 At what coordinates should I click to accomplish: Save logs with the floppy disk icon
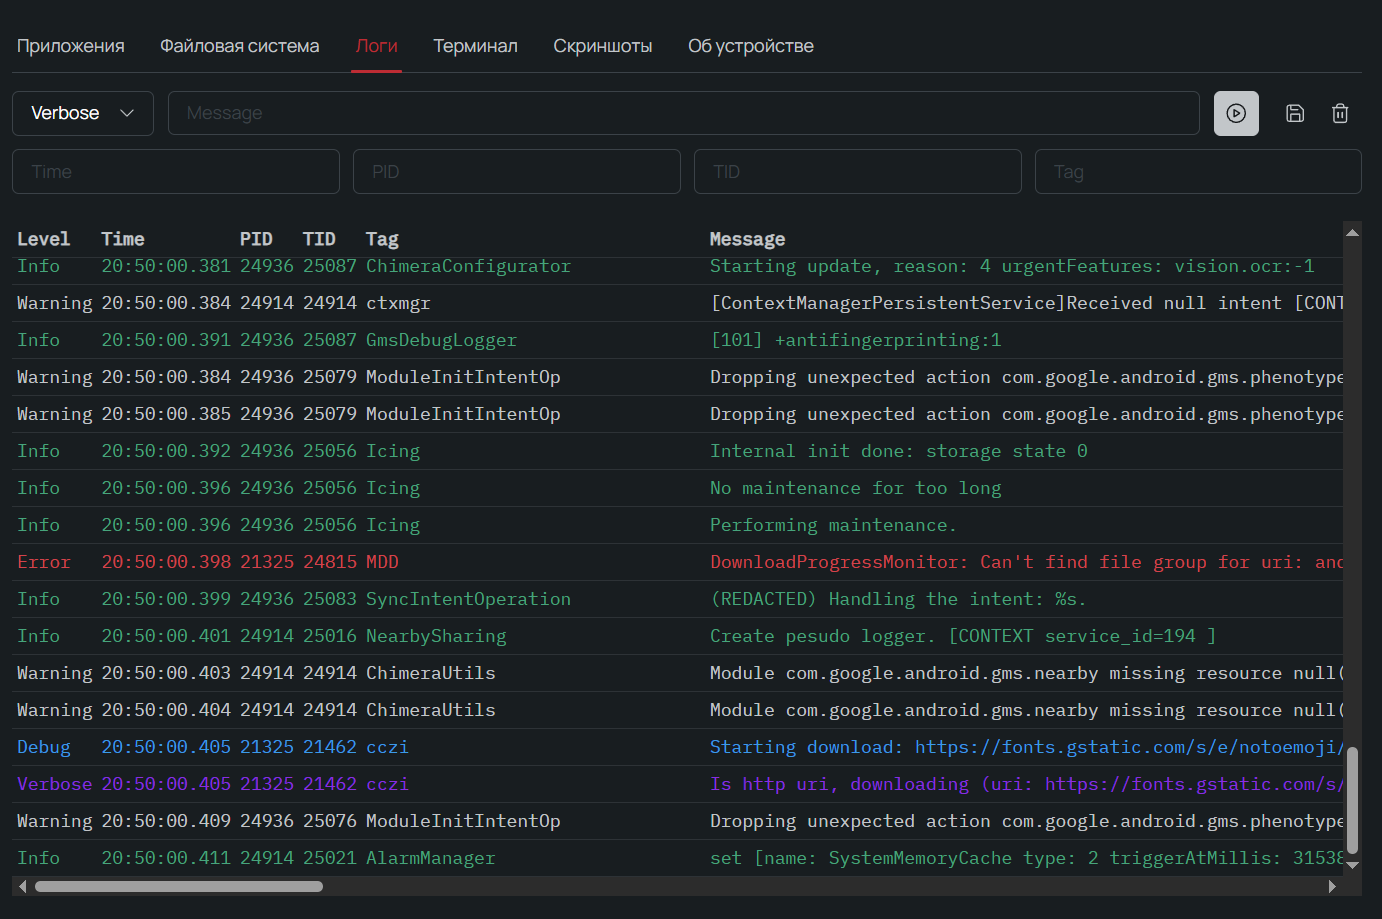click(x=1295, y=113)
